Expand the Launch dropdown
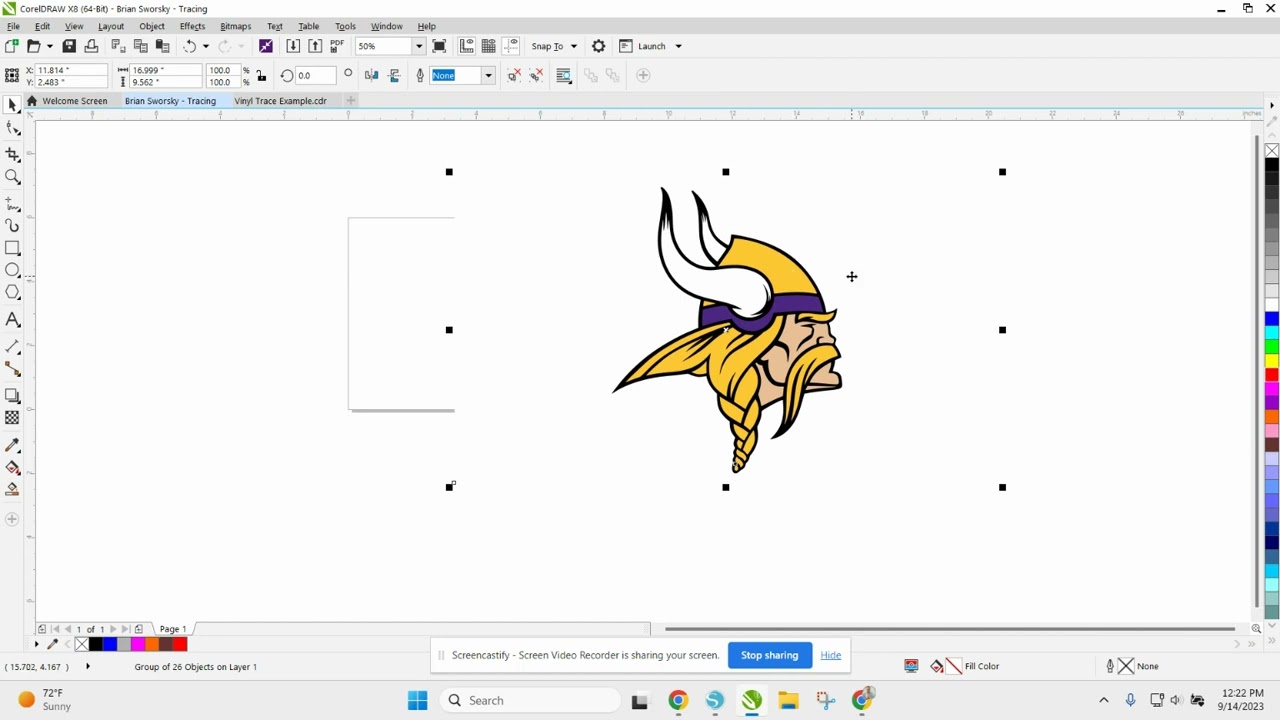This screenshot has height=720, width=1280. (x=678, y=46)
